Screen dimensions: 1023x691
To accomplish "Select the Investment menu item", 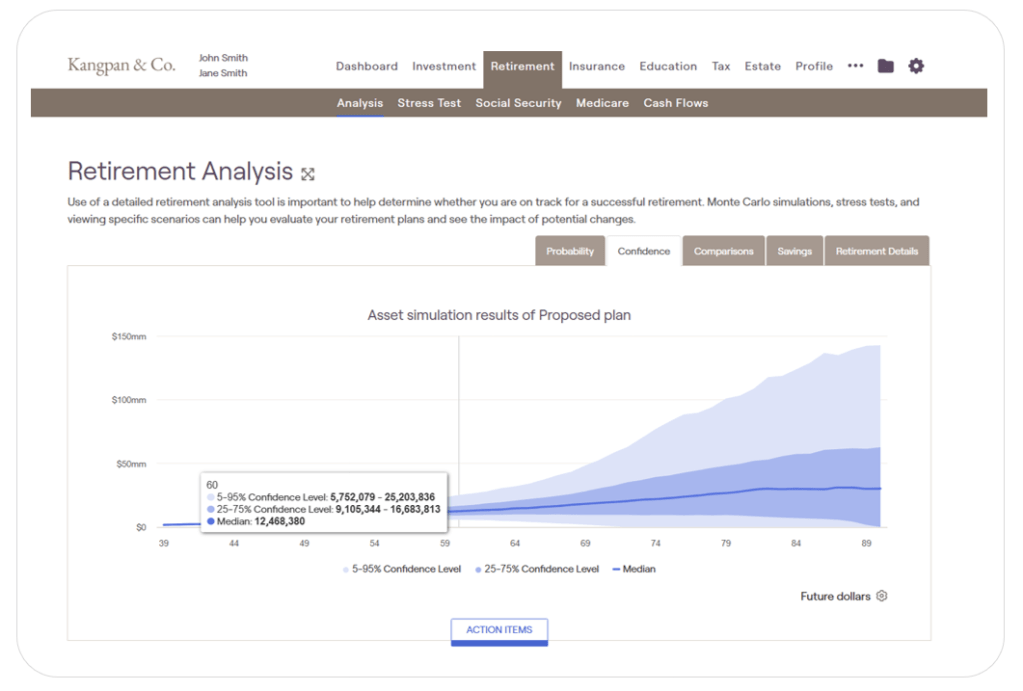I will pyautogui.click(x=444, y=66).
